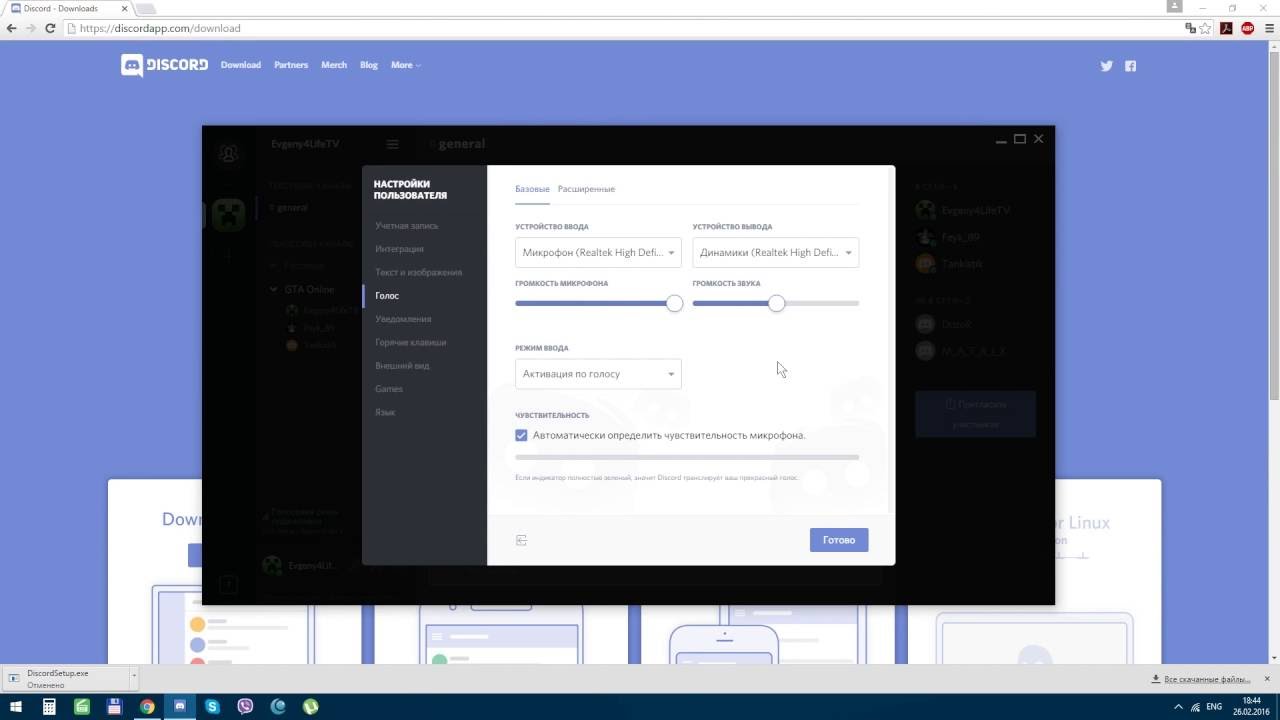Click the DiscordSetup.exe download item
The height and width of the screenshot is (720, 1280).
tap(68, 678)
